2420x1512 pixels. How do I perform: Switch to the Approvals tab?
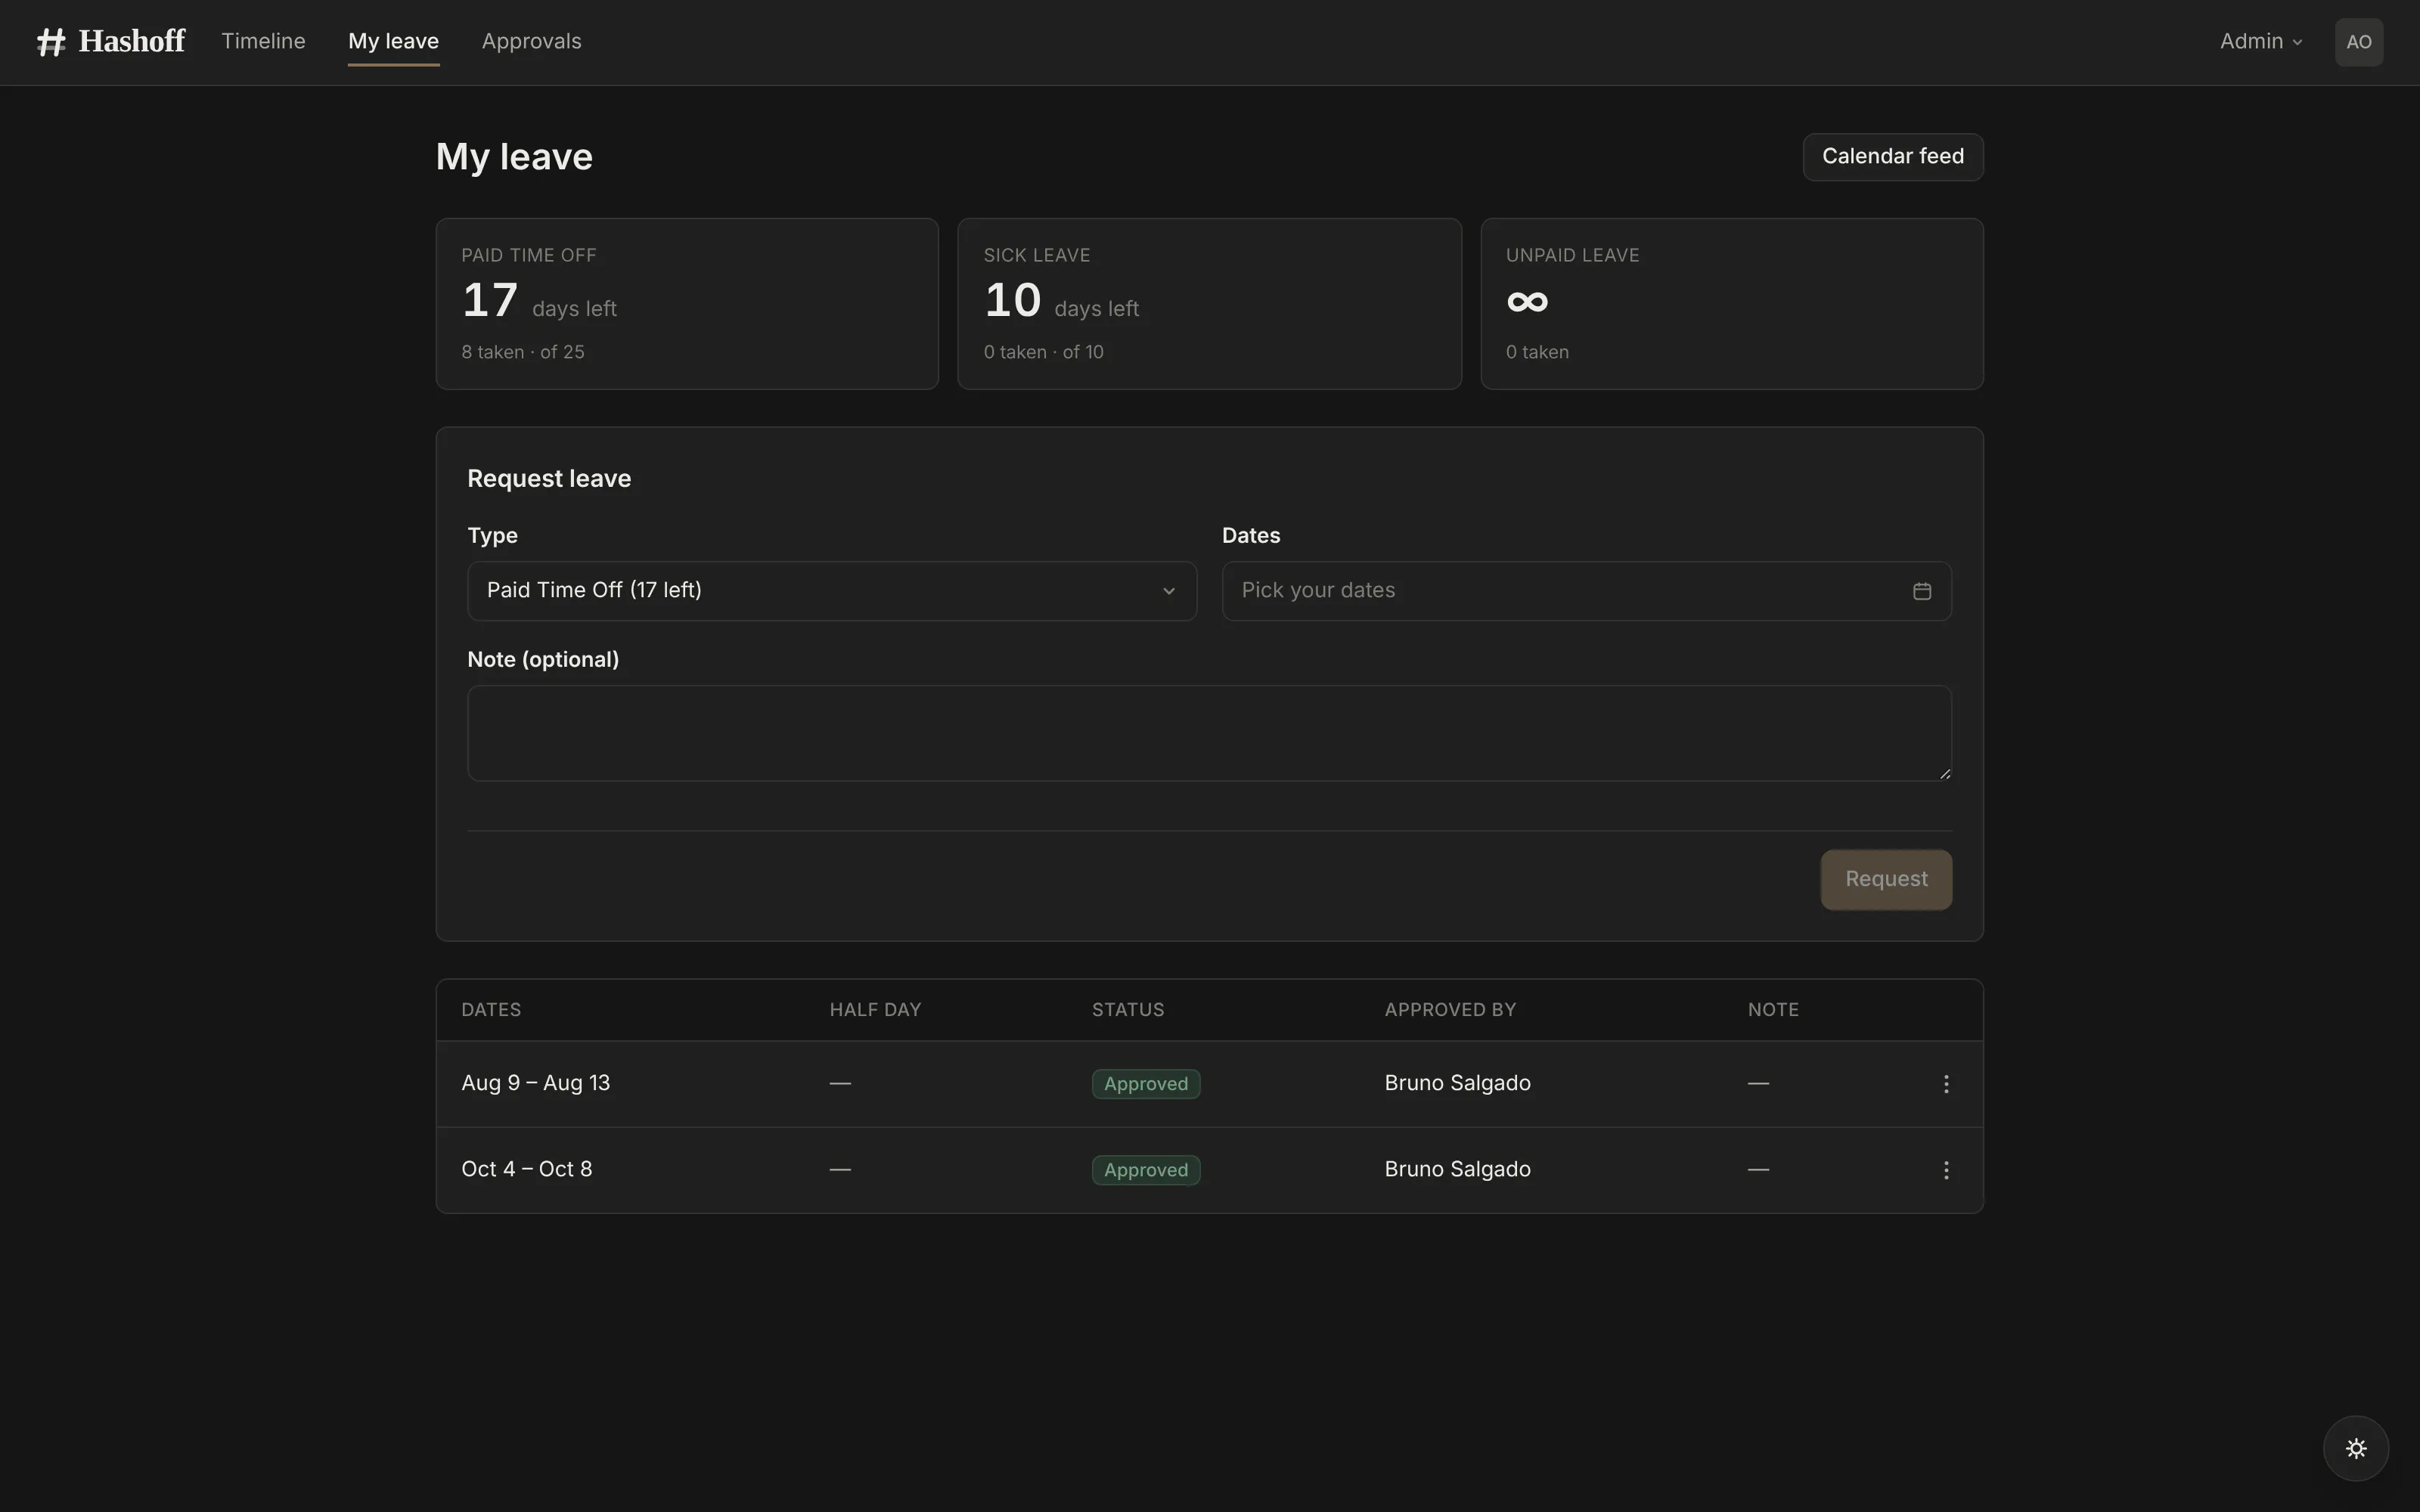point(531,42)
